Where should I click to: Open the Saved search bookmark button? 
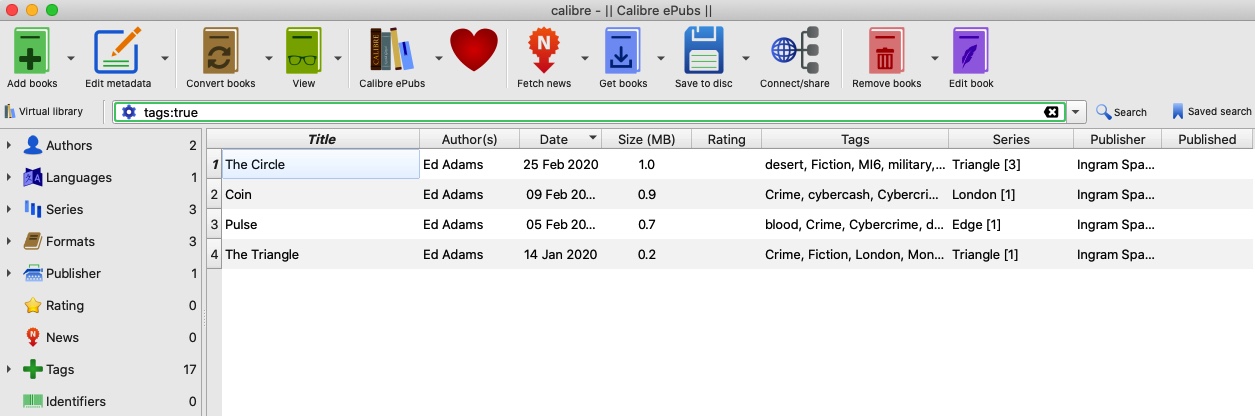tap(1212, 112)
